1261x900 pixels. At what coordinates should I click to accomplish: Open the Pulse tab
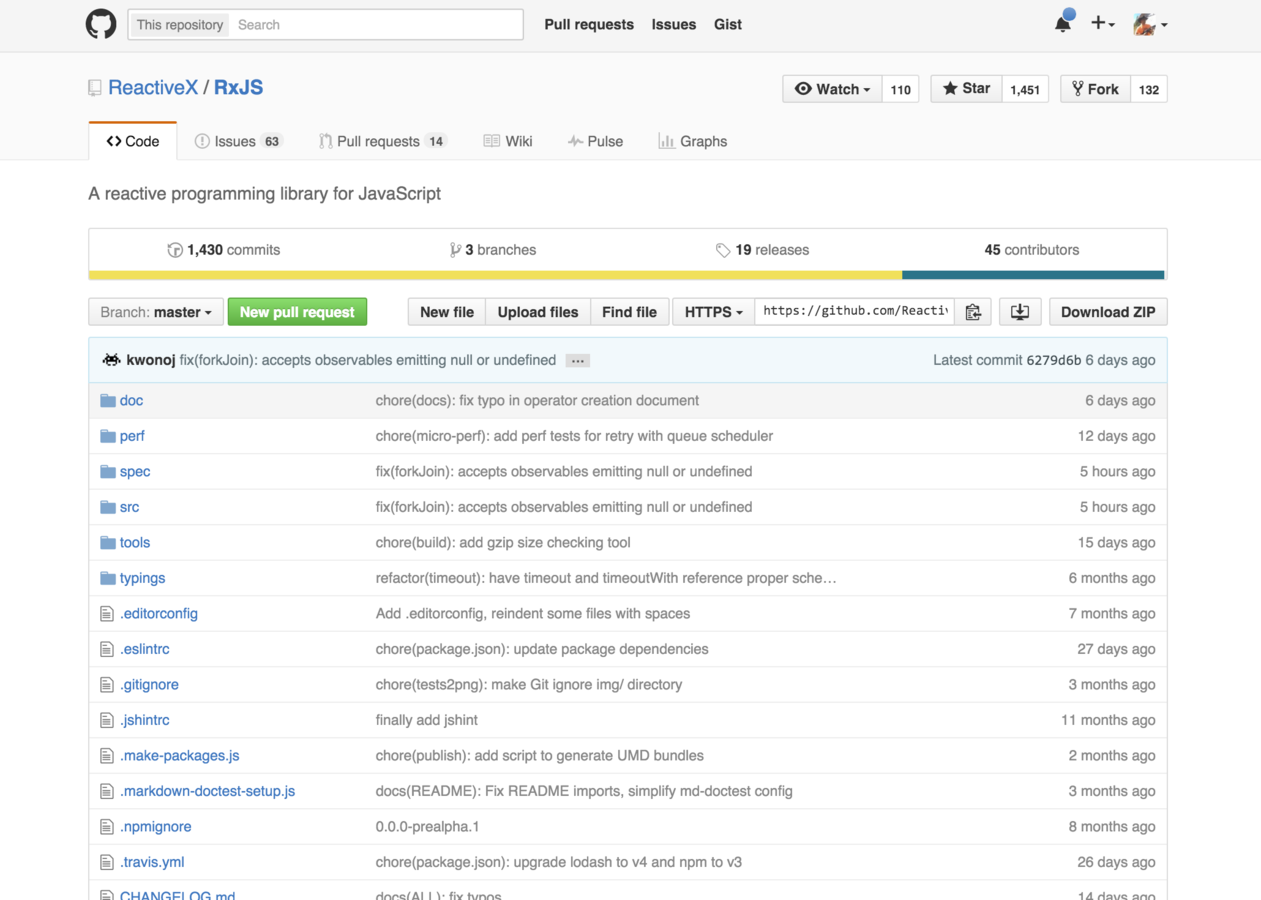point(595,142)
